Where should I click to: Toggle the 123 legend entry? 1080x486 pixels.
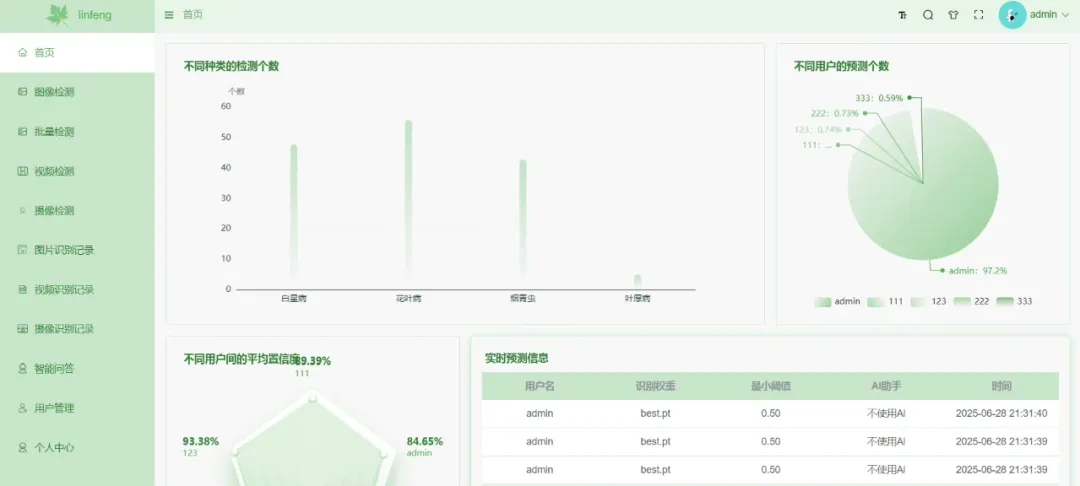(928, 302)
